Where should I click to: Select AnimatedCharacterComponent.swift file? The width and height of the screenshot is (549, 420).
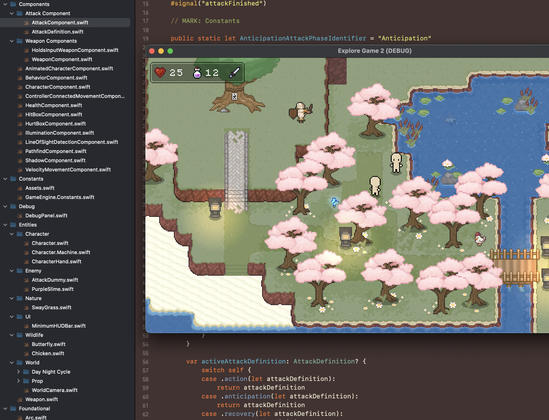[69, 69]
